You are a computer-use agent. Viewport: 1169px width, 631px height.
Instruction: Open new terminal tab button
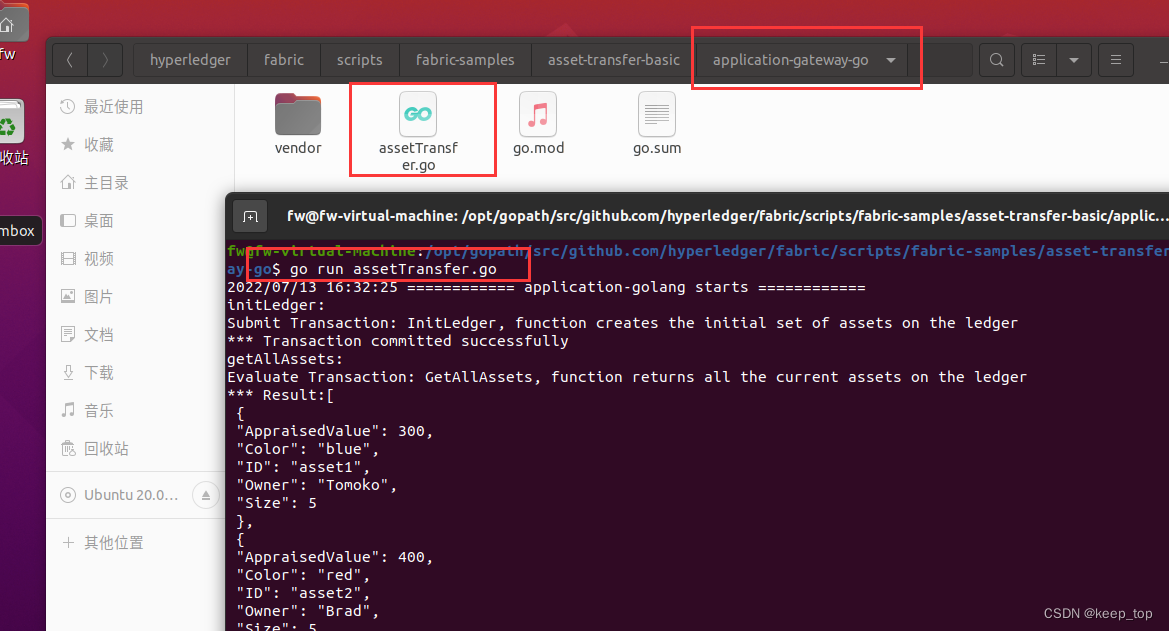tap(250, 216)
